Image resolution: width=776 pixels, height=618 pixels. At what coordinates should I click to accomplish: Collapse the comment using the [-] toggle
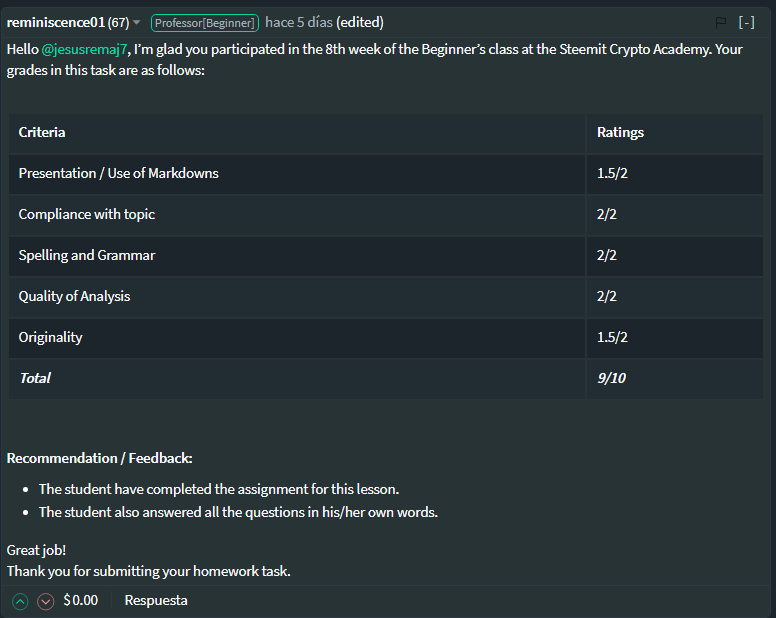tap(746, 22)
